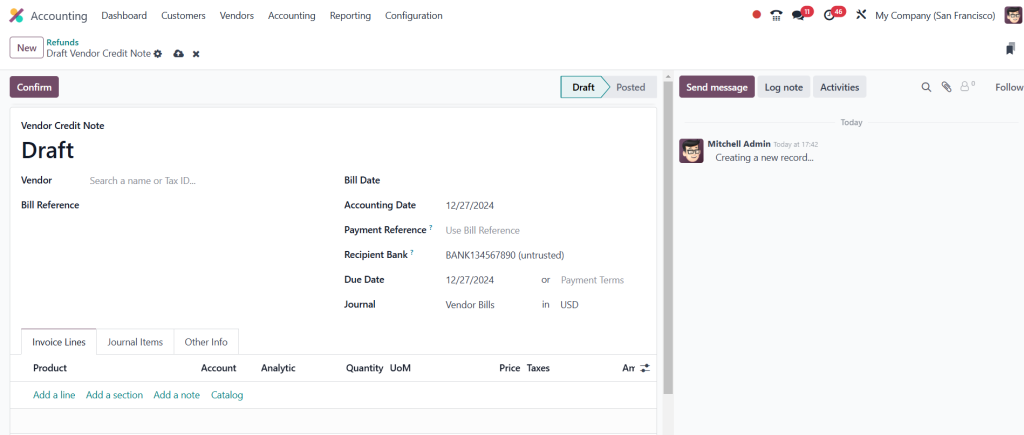Click the Confirm button

(34, 87)
